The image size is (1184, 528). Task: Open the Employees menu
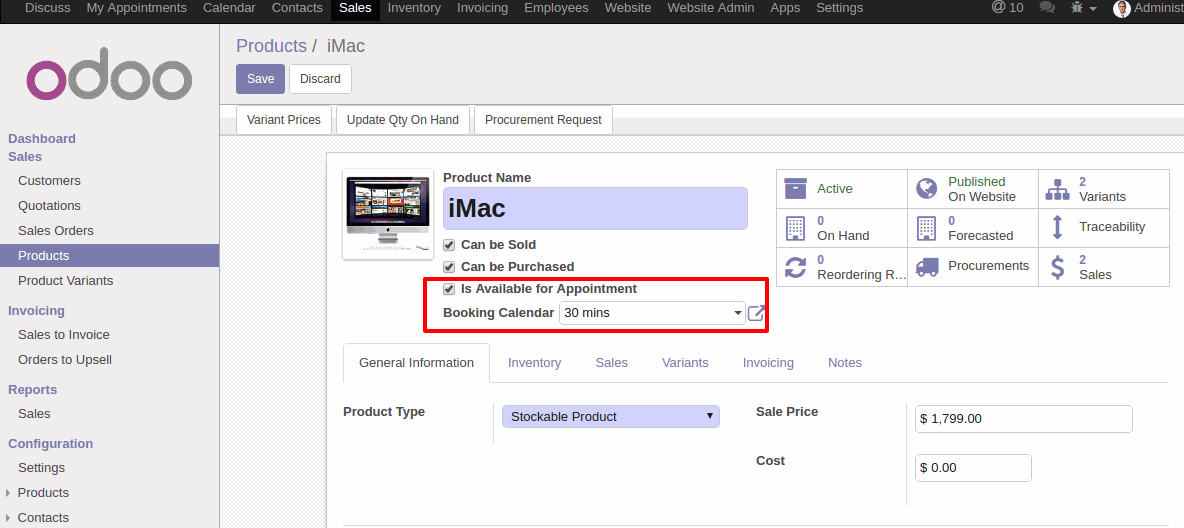pyautogui.click(x=556, y=8)
